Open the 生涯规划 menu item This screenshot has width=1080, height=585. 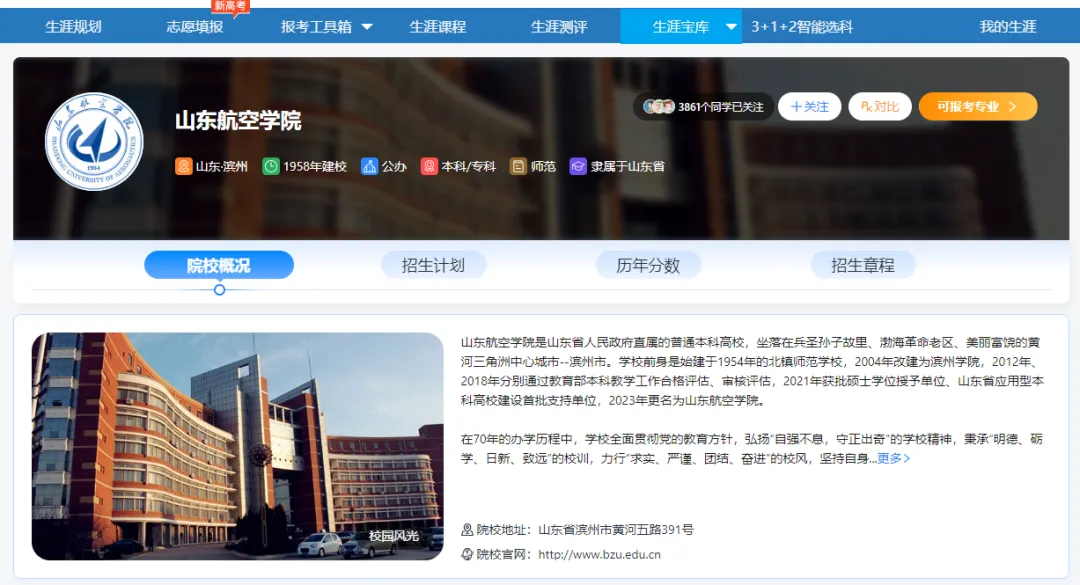click(x=73, y=27)
